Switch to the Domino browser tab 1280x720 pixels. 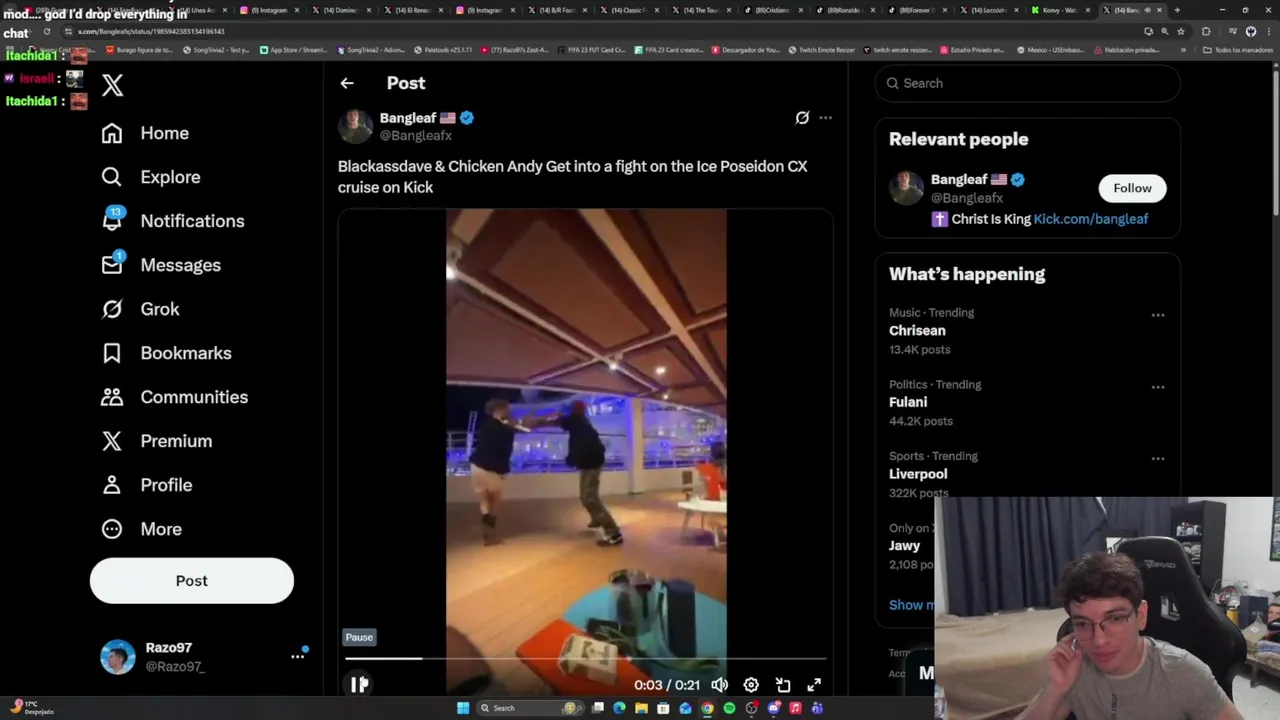pos(340,10)
